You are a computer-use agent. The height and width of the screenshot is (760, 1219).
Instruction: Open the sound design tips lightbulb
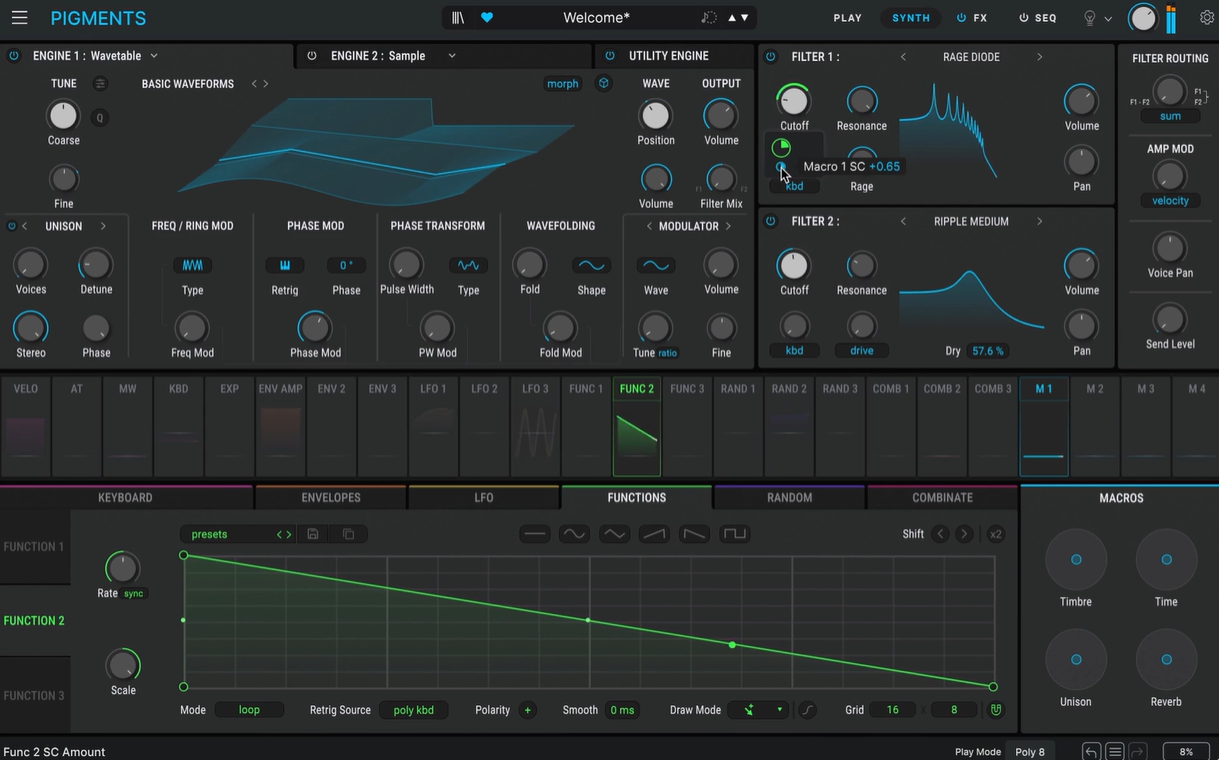1090,18
